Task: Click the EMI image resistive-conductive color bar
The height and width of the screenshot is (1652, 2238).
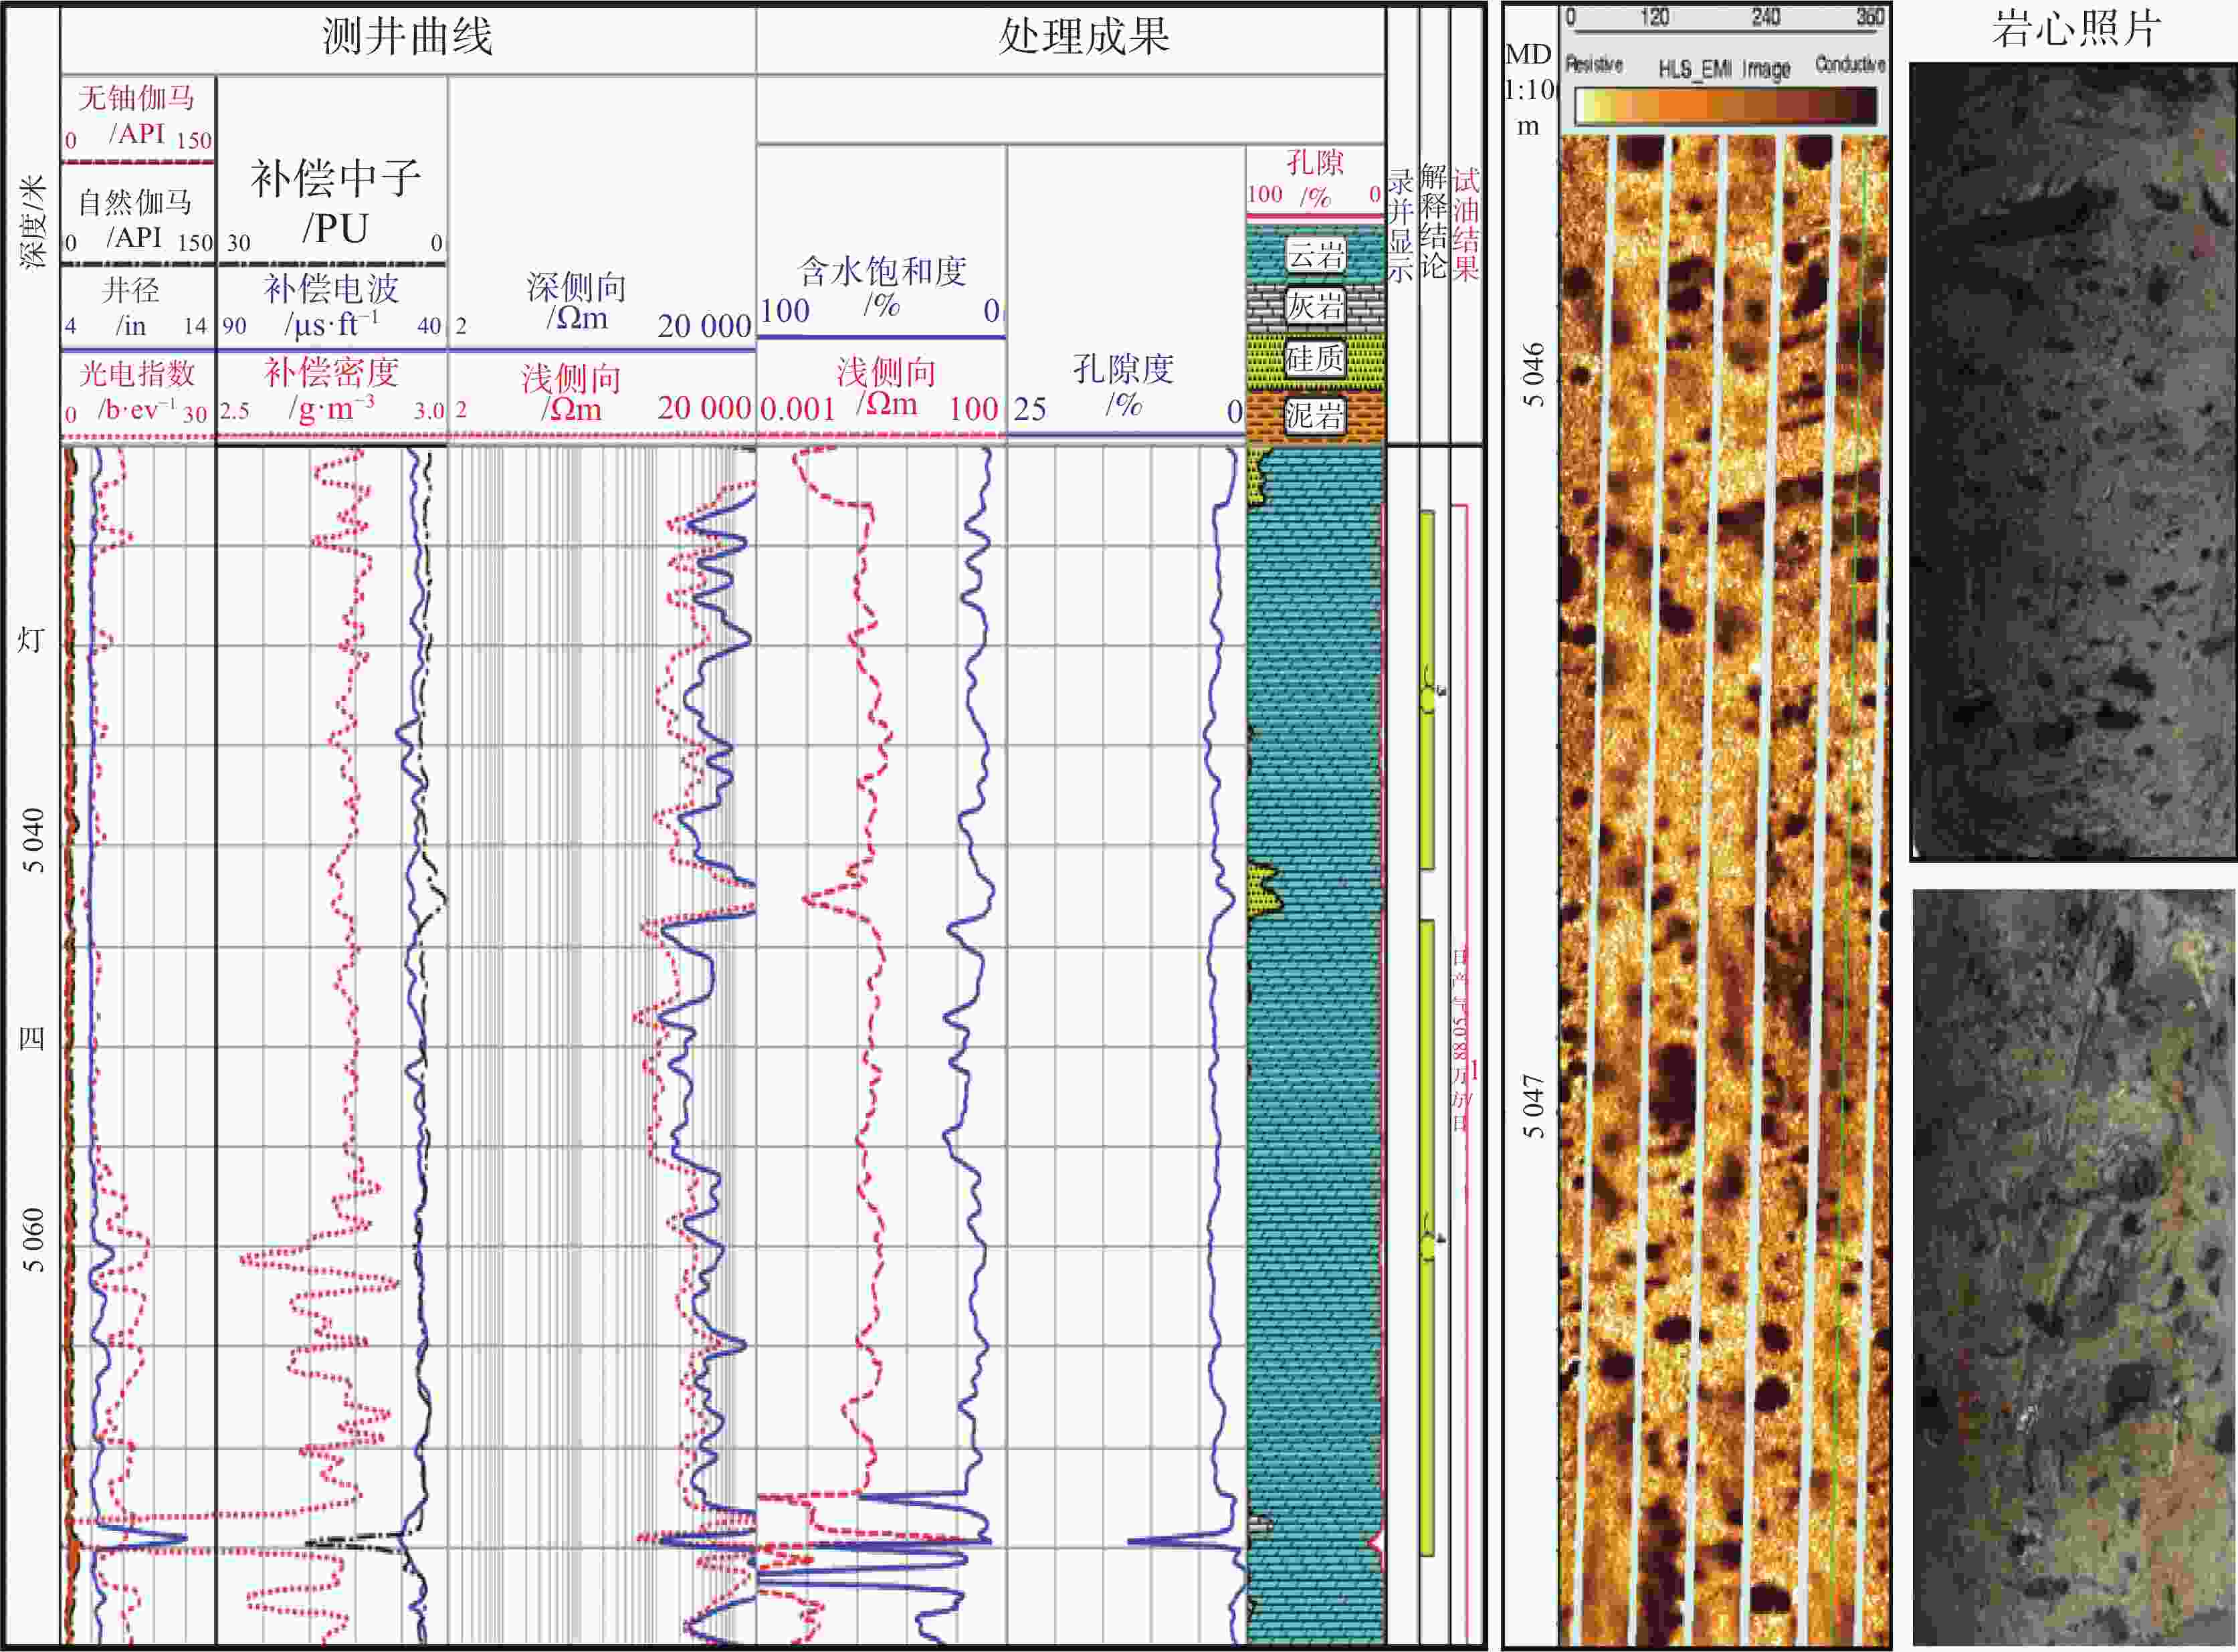Action: click(1725, 105)
